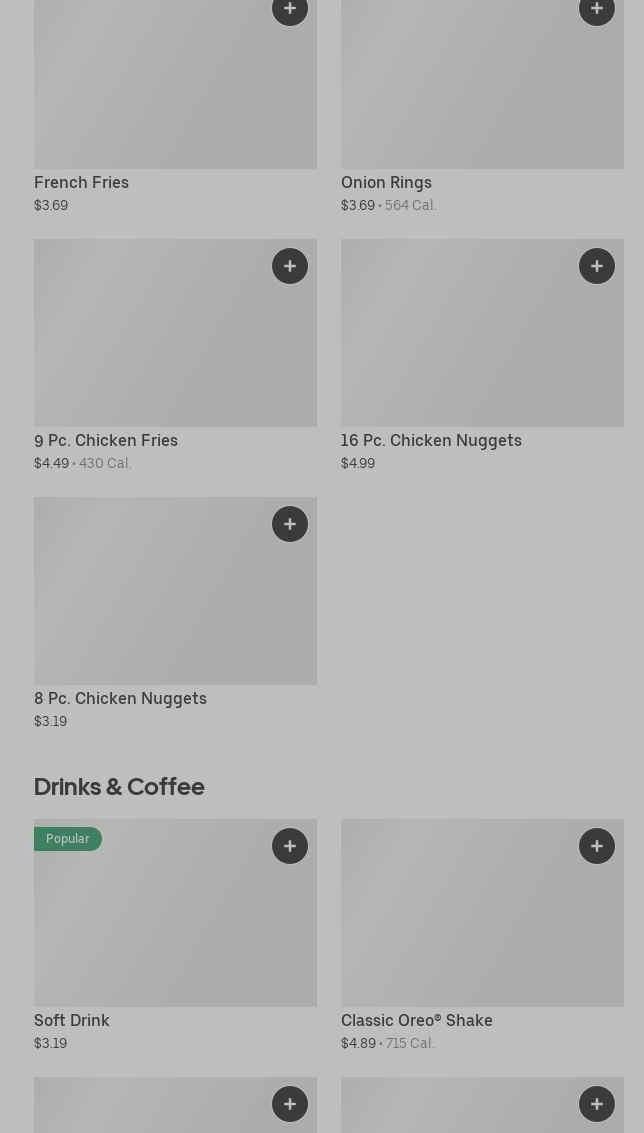Image resolution: width=644 pixels, height=1133 pixels.
Task: Open French Fries item name
Action: tap(81, 183)
